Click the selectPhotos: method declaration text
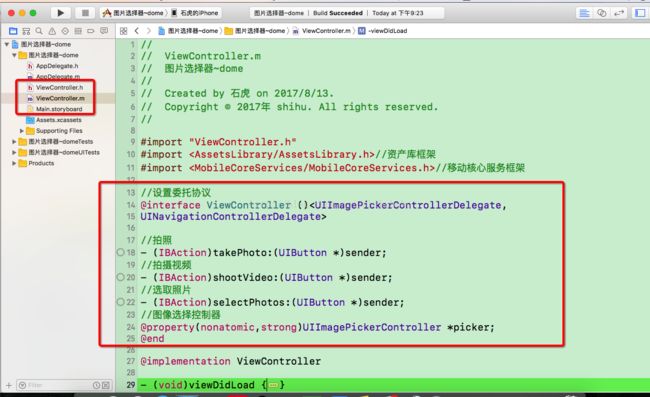The image size is (650, 397). point(272,302)
